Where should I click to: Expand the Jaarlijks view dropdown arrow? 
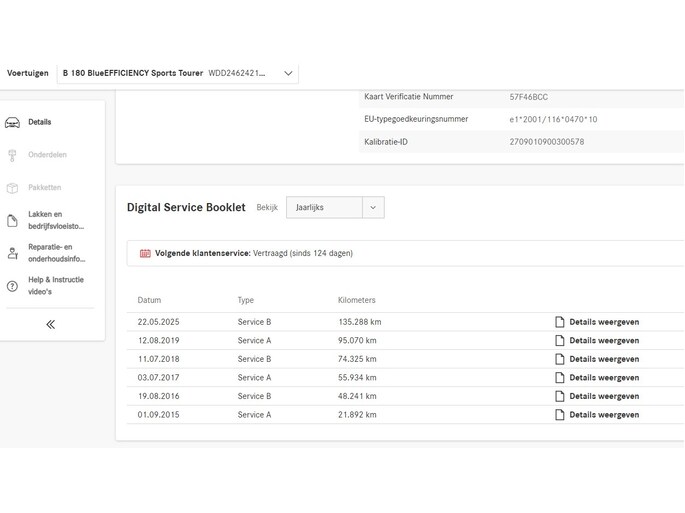373,208
